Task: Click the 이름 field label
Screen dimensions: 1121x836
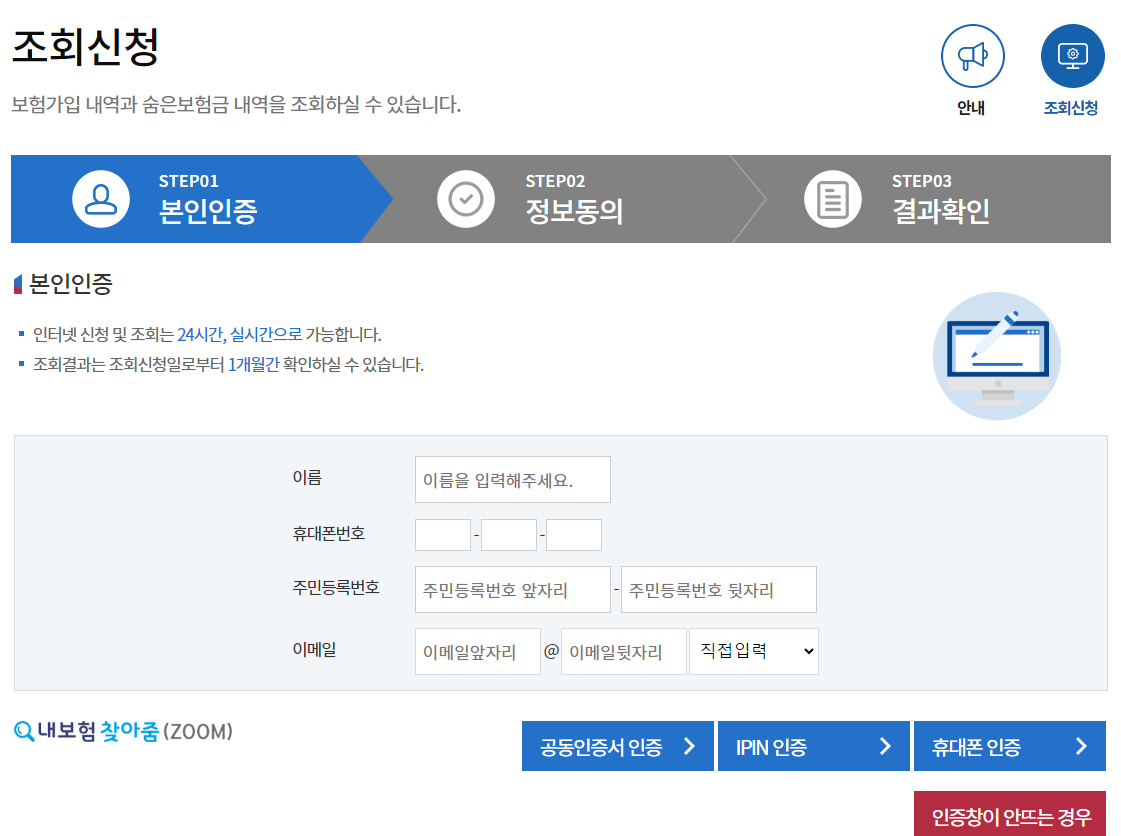Action: pyautogui.click(x=307, y=478)
